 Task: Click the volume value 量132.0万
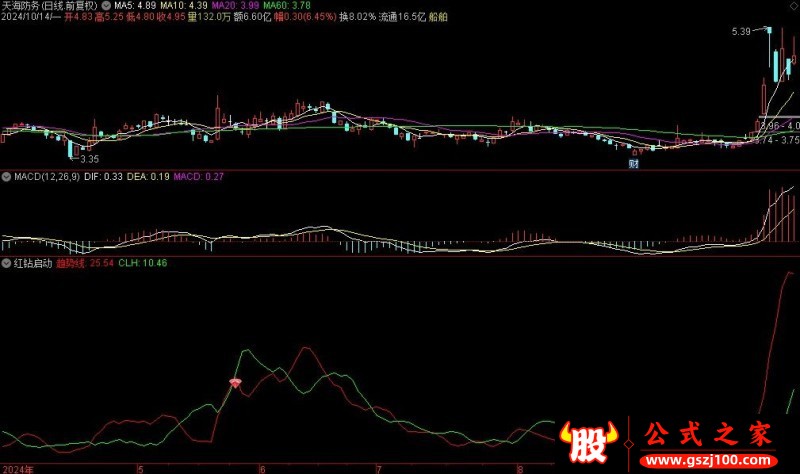(x=209, y=17)
